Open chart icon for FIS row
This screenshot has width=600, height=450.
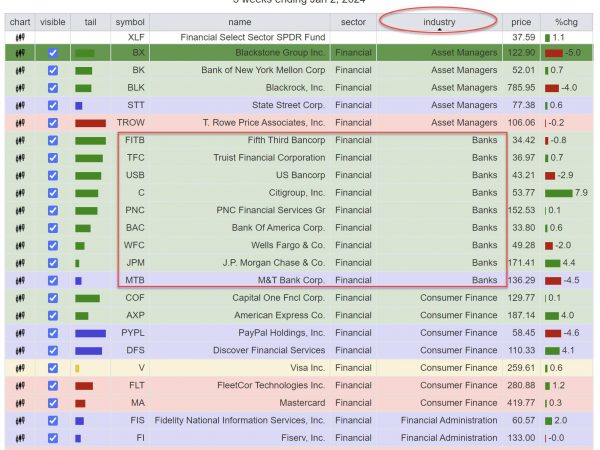(x=20, y=421)
